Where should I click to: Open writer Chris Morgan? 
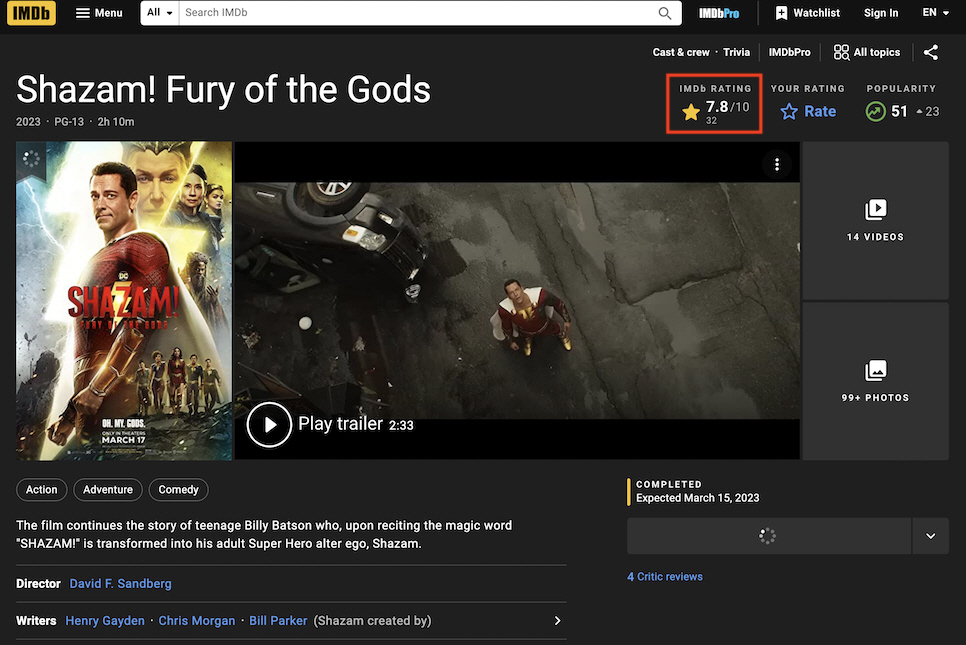[197, 620]
